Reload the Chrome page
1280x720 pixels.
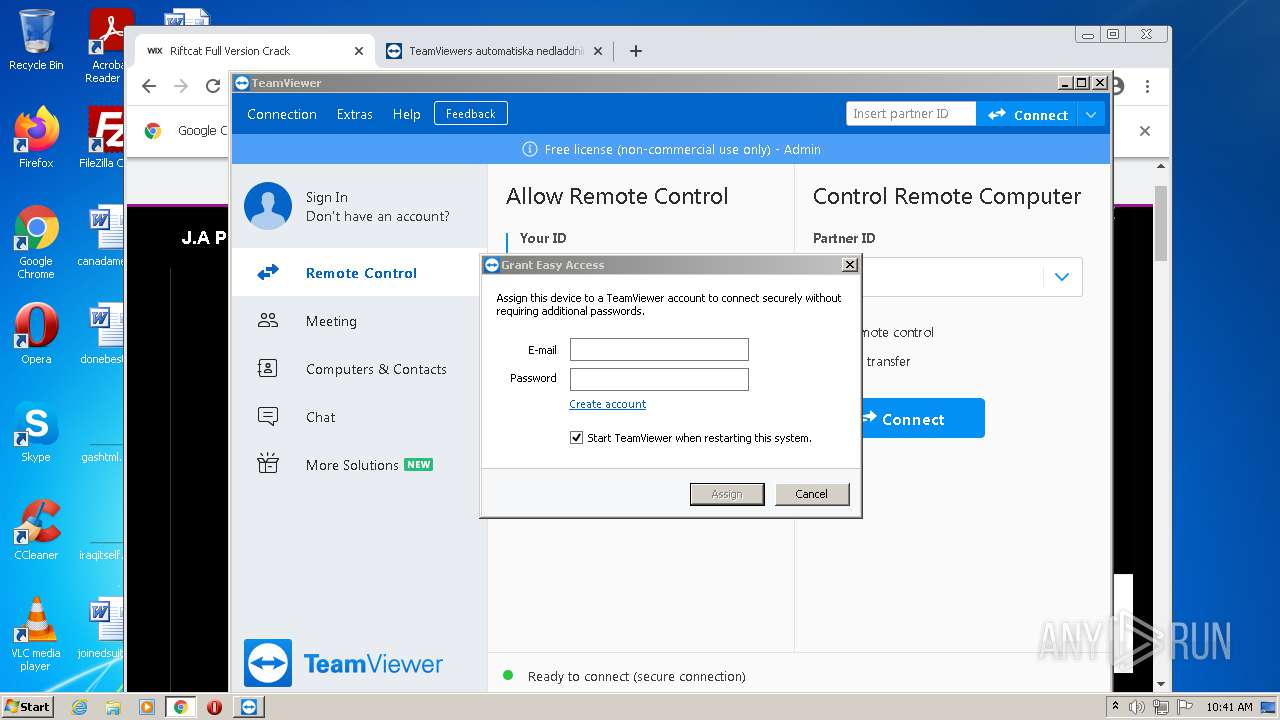[x=213, y=86]
